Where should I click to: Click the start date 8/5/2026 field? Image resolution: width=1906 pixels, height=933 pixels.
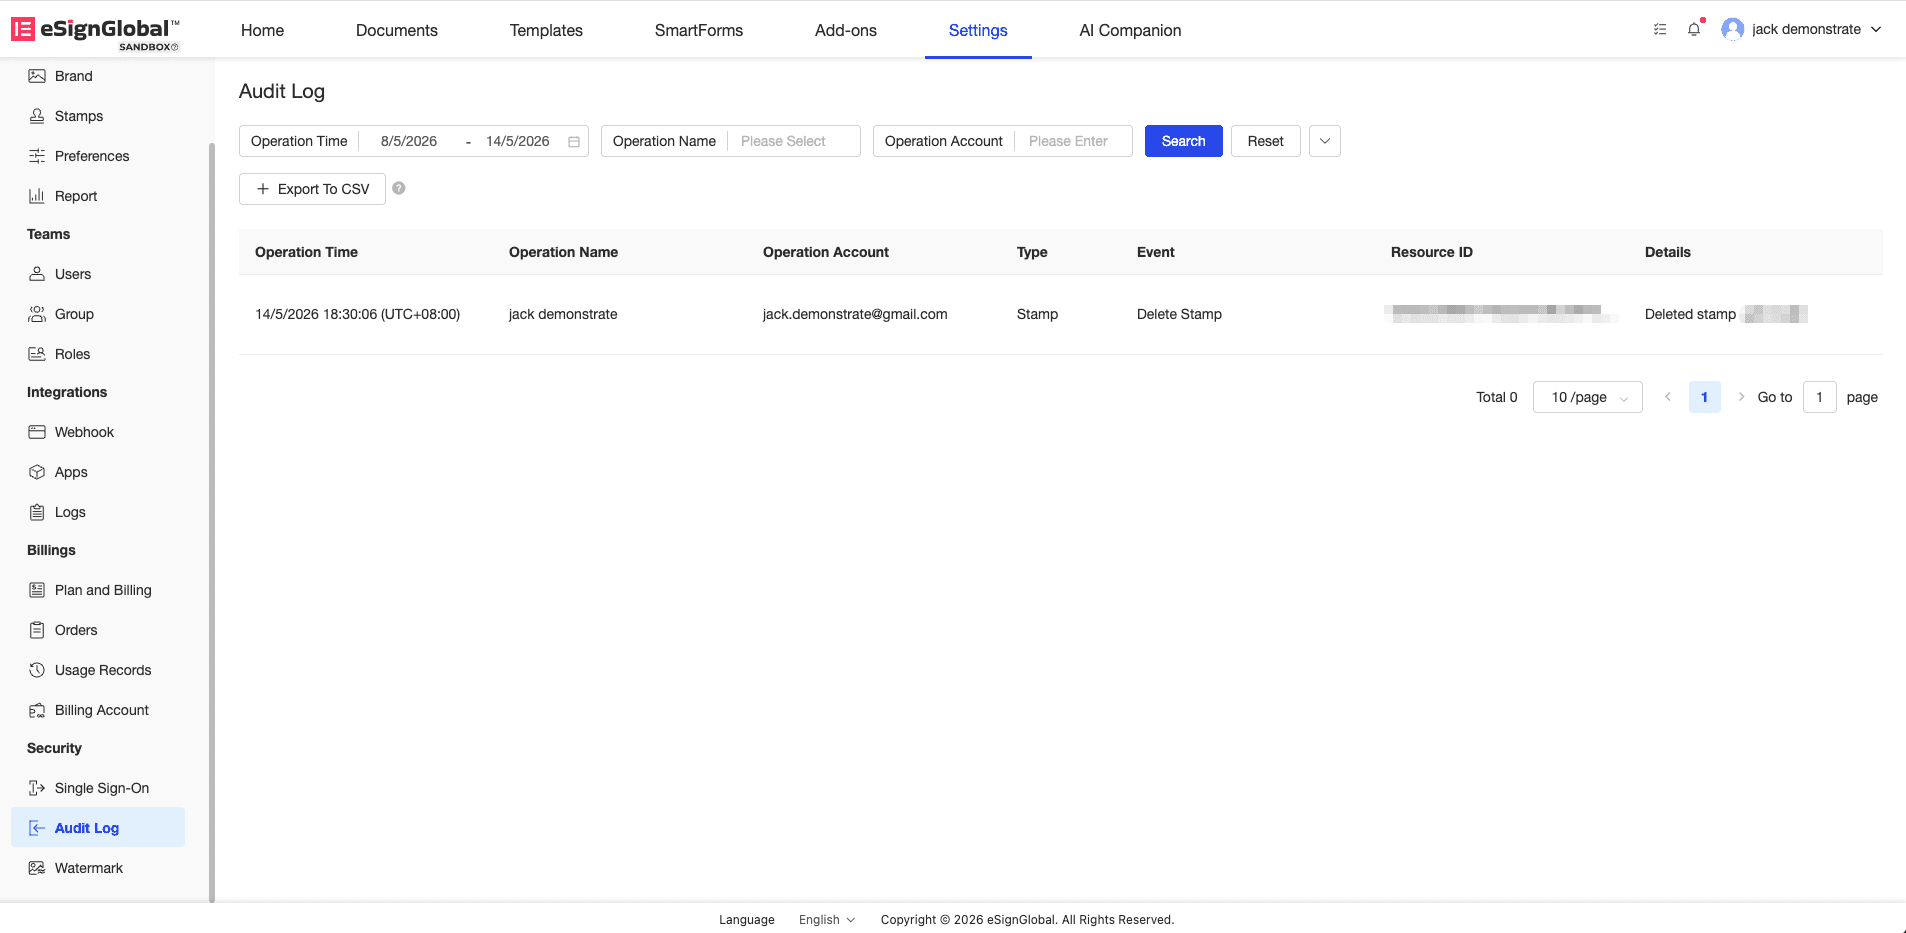pyautogui.click(x=409, y=141)
